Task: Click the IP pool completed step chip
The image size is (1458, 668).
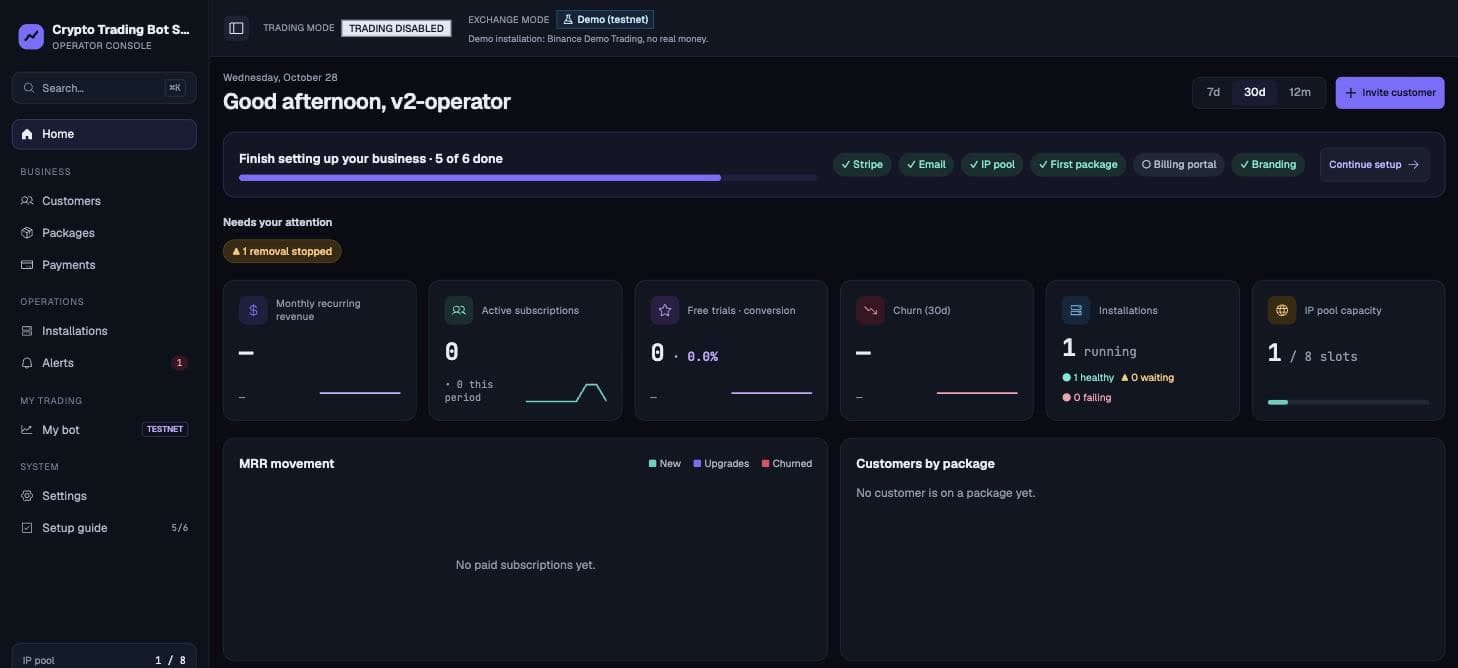Action: [992, 165]
